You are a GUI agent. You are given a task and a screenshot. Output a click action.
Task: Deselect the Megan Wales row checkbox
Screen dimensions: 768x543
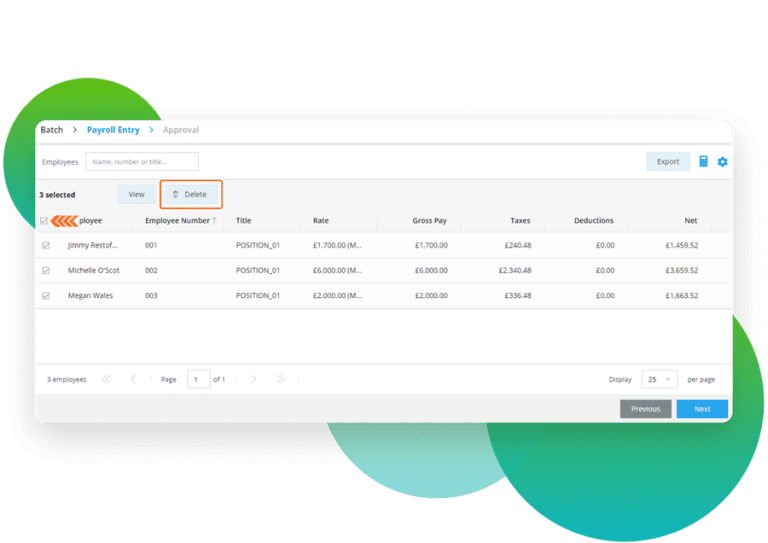[x=45, y=295]
